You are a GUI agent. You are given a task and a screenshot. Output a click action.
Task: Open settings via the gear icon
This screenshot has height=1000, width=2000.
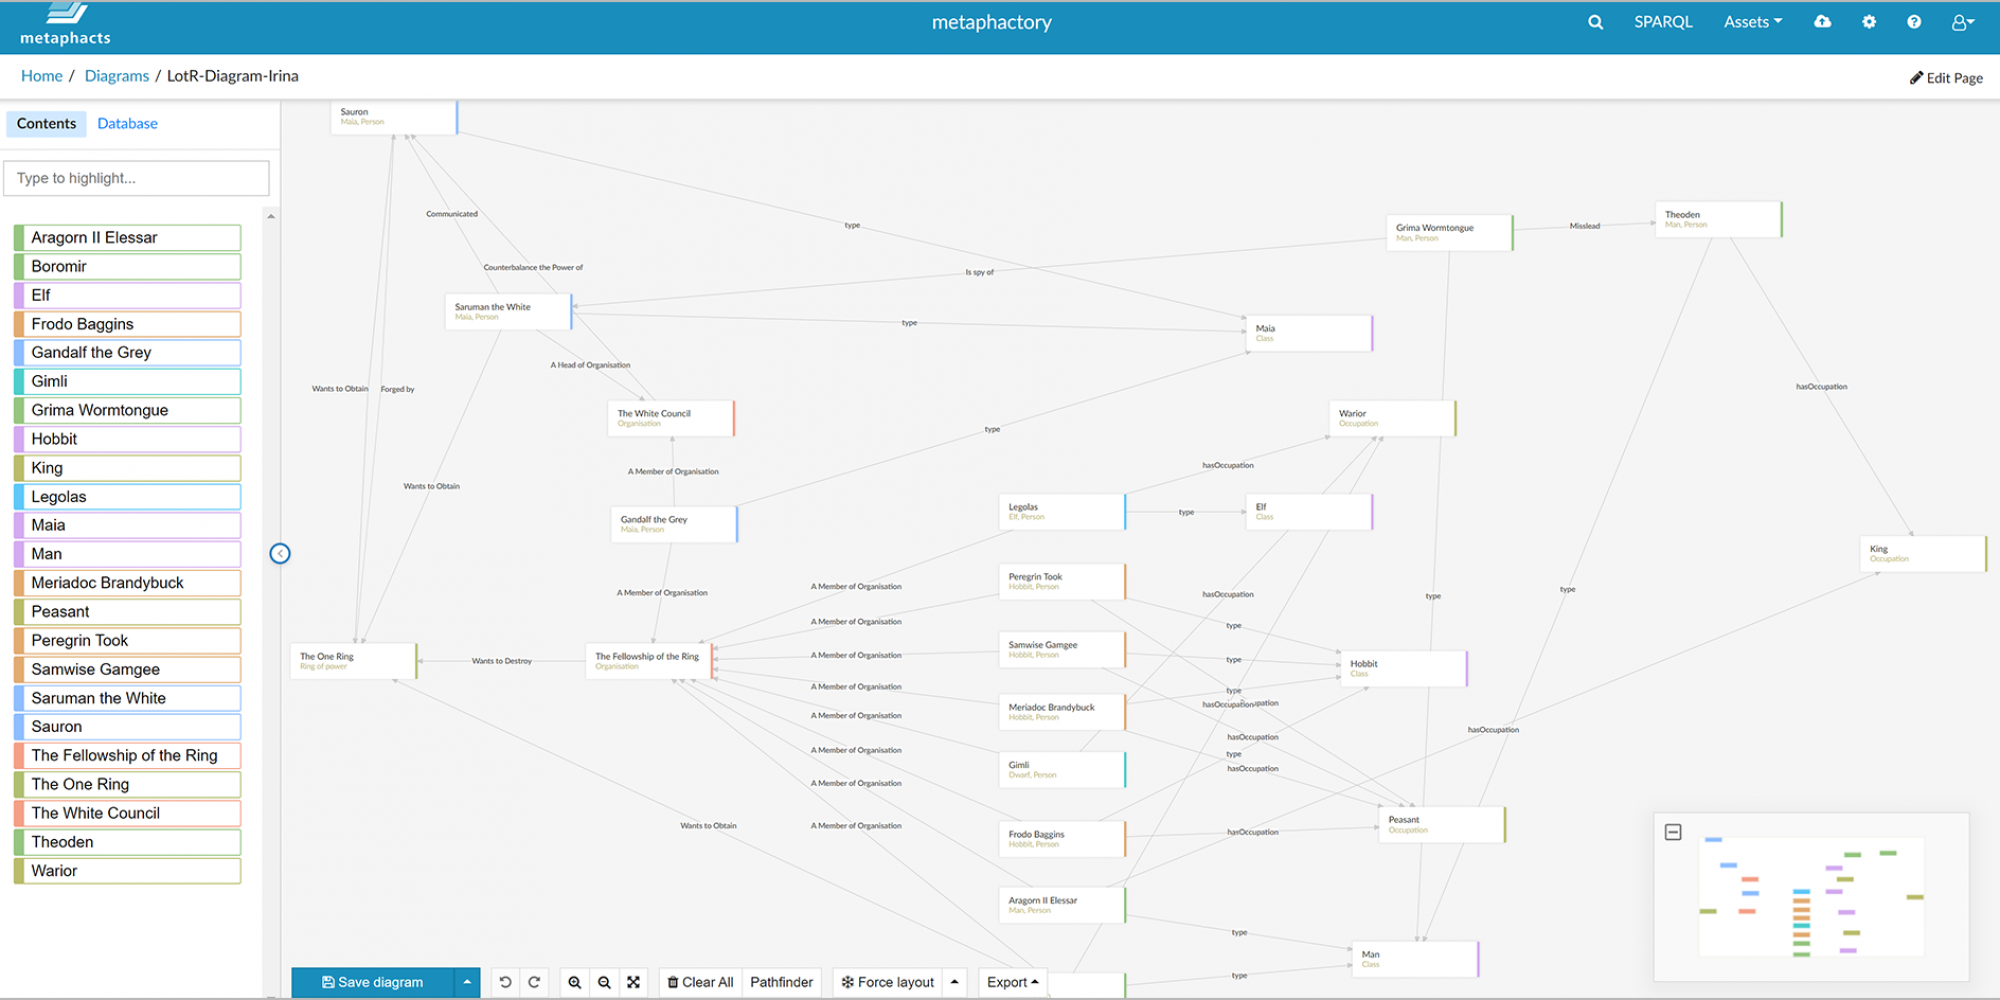1869,21
